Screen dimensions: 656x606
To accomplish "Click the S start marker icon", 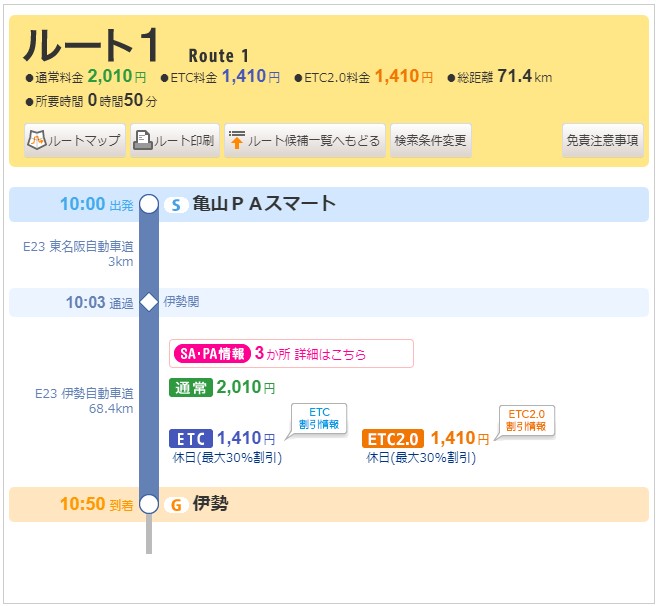I will pos(176,205).
